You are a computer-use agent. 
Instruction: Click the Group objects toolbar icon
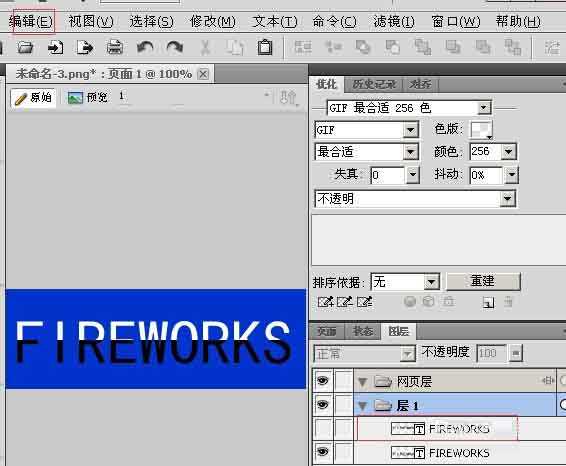pyautogui.click(x=303, y=47)
